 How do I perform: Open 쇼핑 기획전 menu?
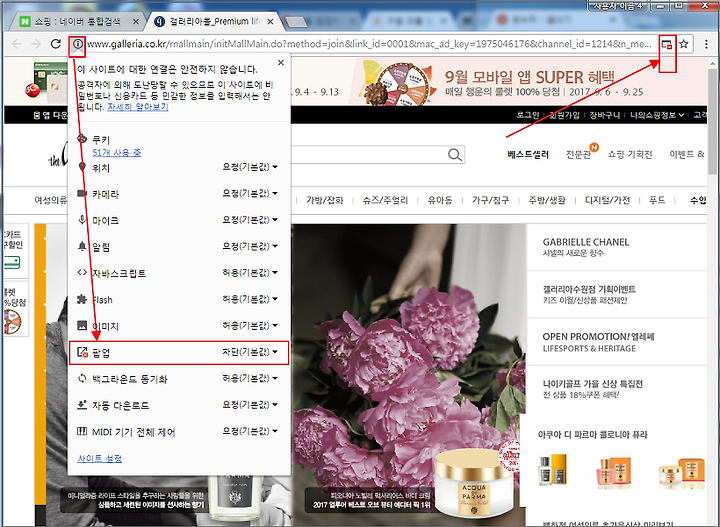pos(630,155)
